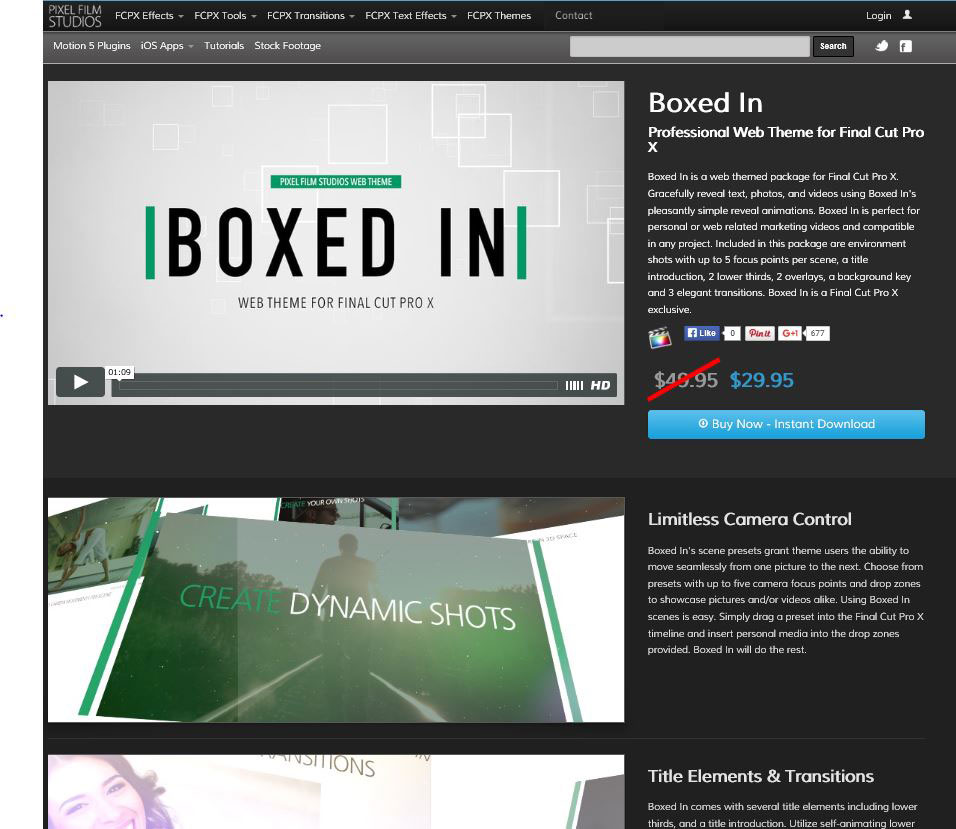Toggle HD quality on the video player
This screenshot has height=829, width=956.
tap(601, 385)
